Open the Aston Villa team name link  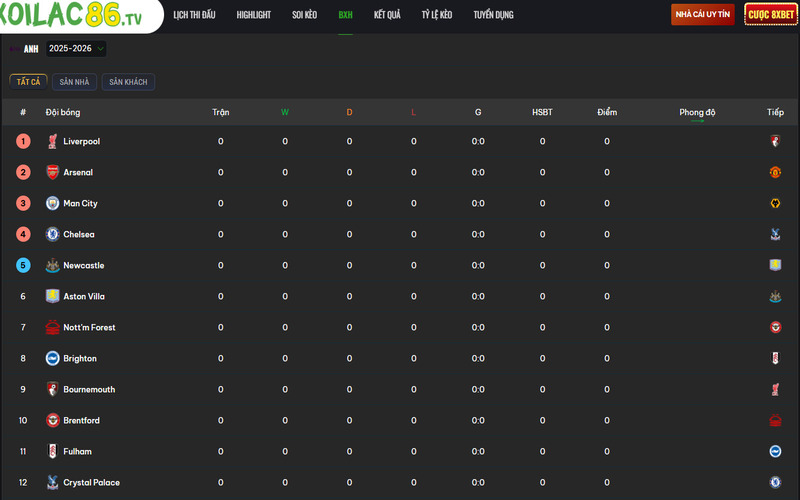coord(84,296)
